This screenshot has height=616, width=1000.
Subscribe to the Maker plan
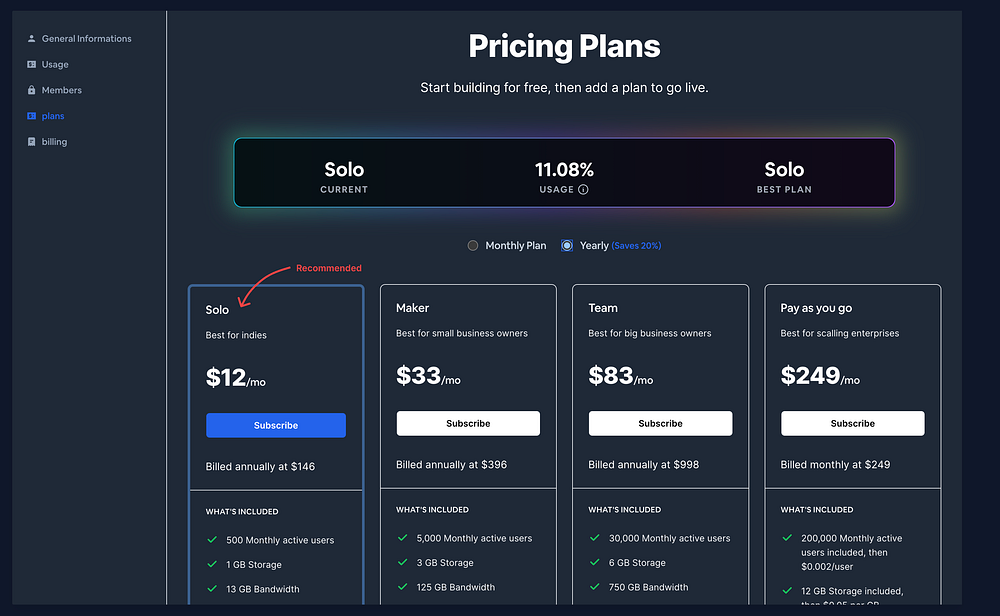(468, 424)
